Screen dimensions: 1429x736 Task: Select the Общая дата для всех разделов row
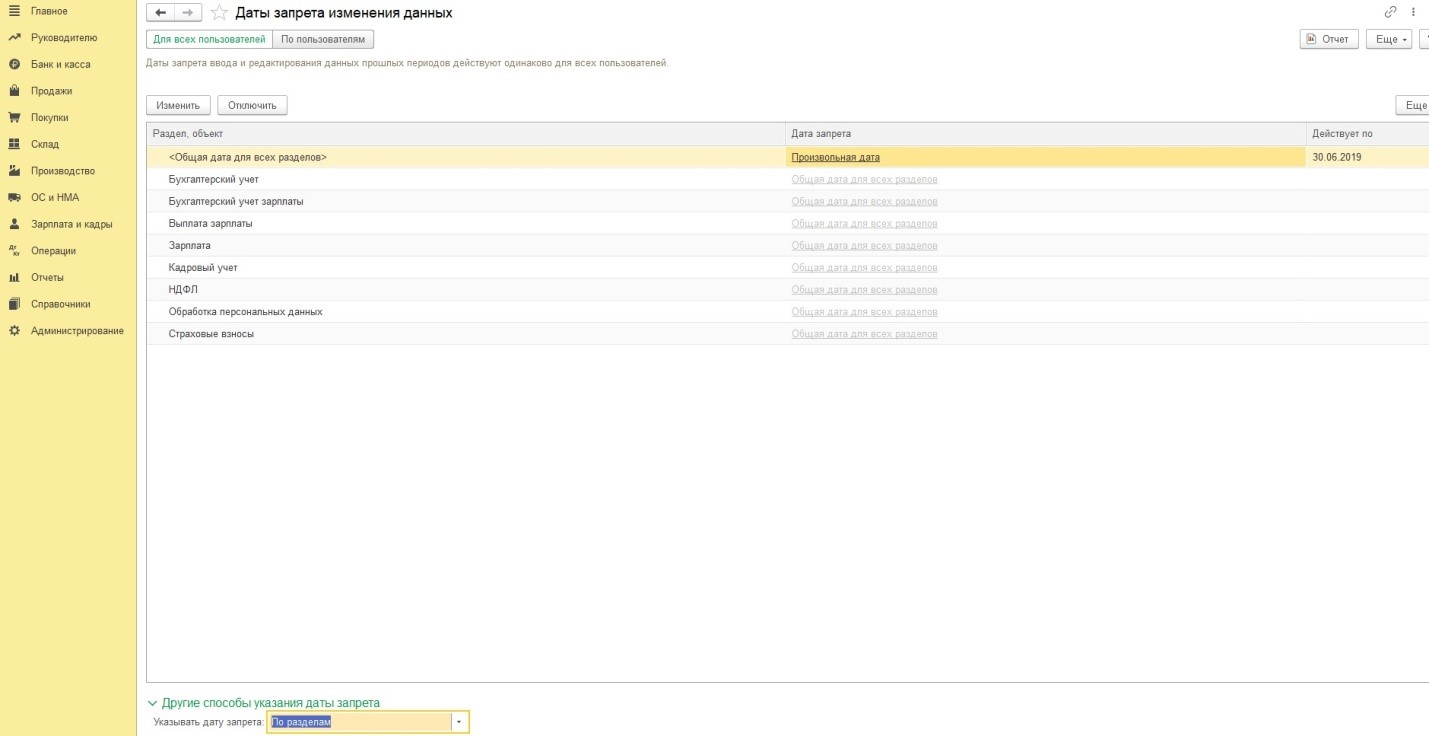[788, 157]
